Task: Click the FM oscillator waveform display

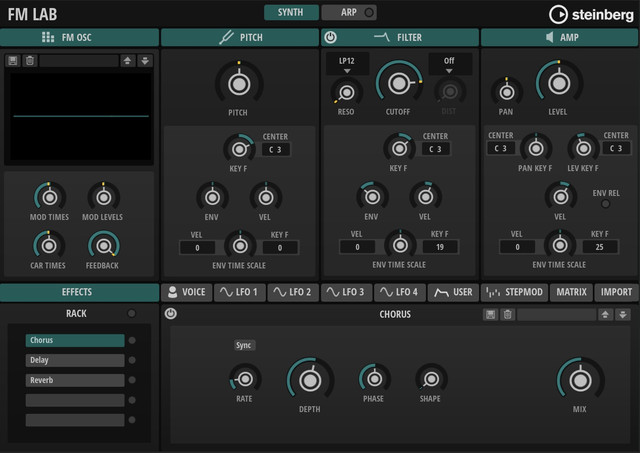Action: pos(79,117)
